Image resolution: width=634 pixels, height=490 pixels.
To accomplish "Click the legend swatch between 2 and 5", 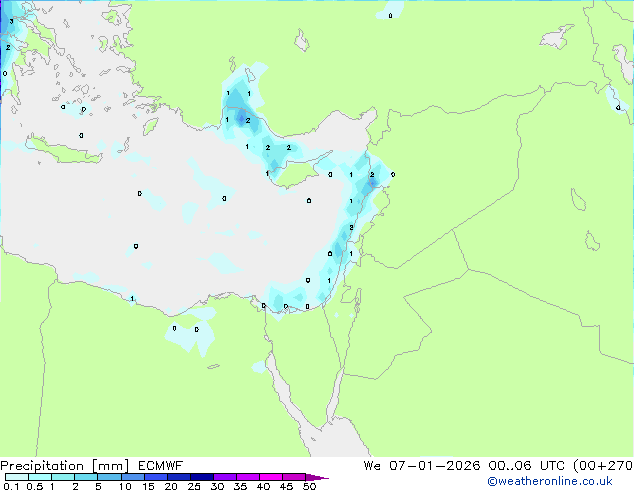I will coord(86,477).
